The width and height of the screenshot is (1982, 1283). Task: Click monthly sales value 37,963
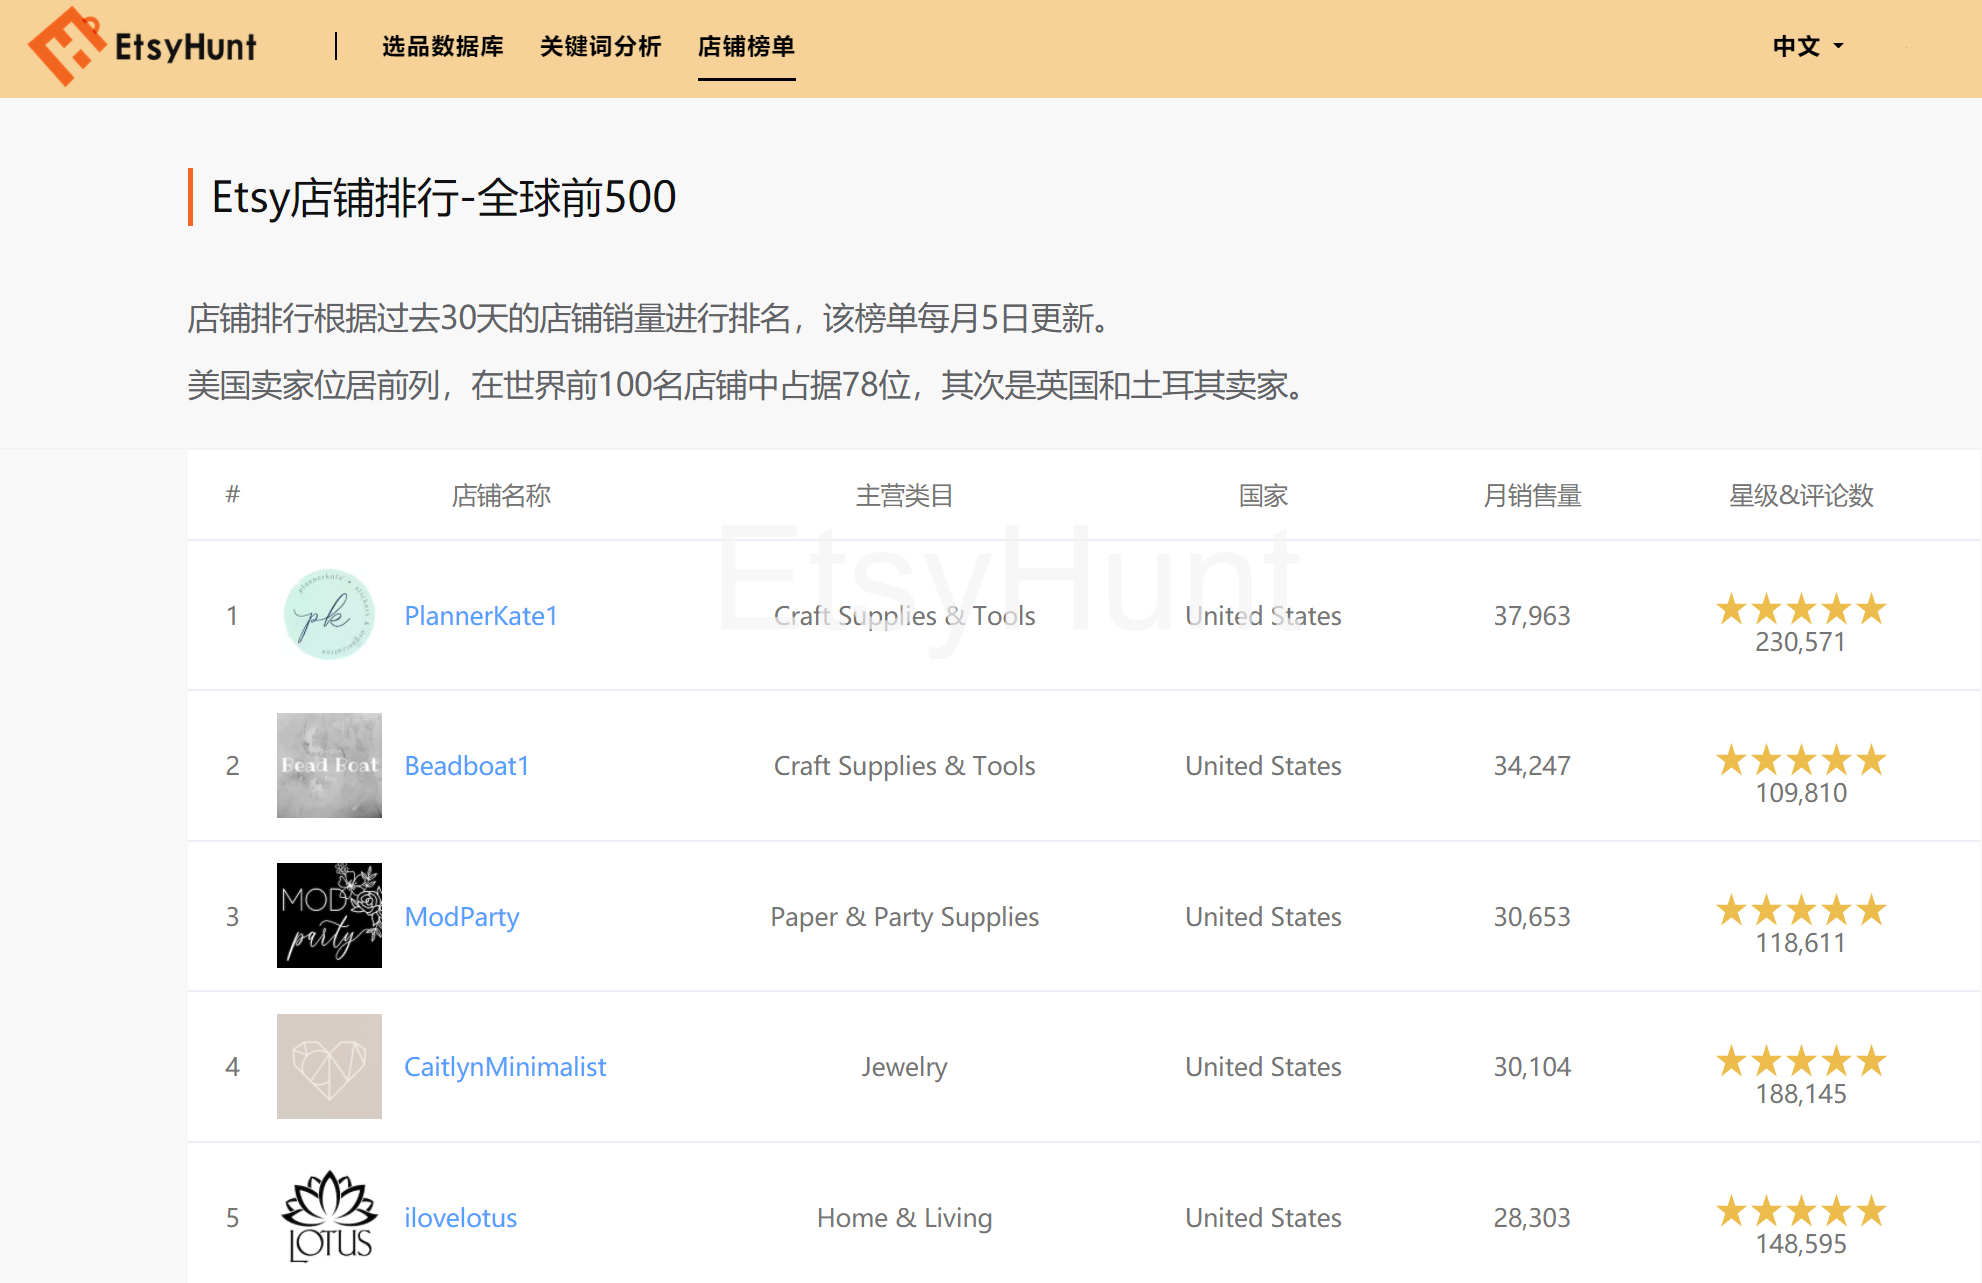coord(1532,616)
